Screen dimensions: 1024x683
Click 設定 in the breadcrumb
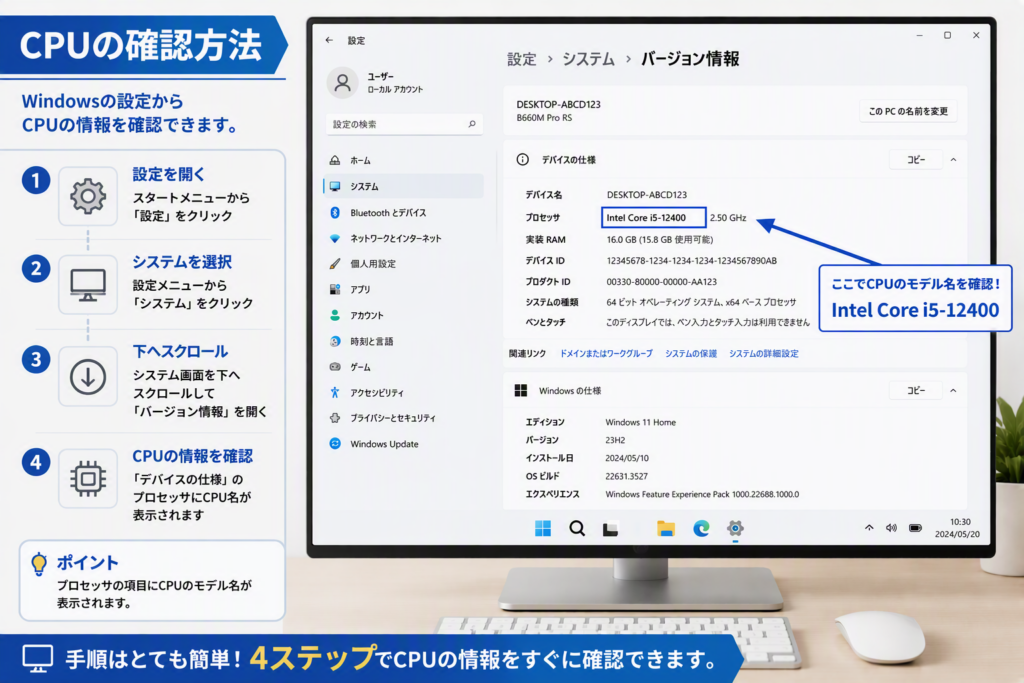pyautogui.click(x=522, y=59)
